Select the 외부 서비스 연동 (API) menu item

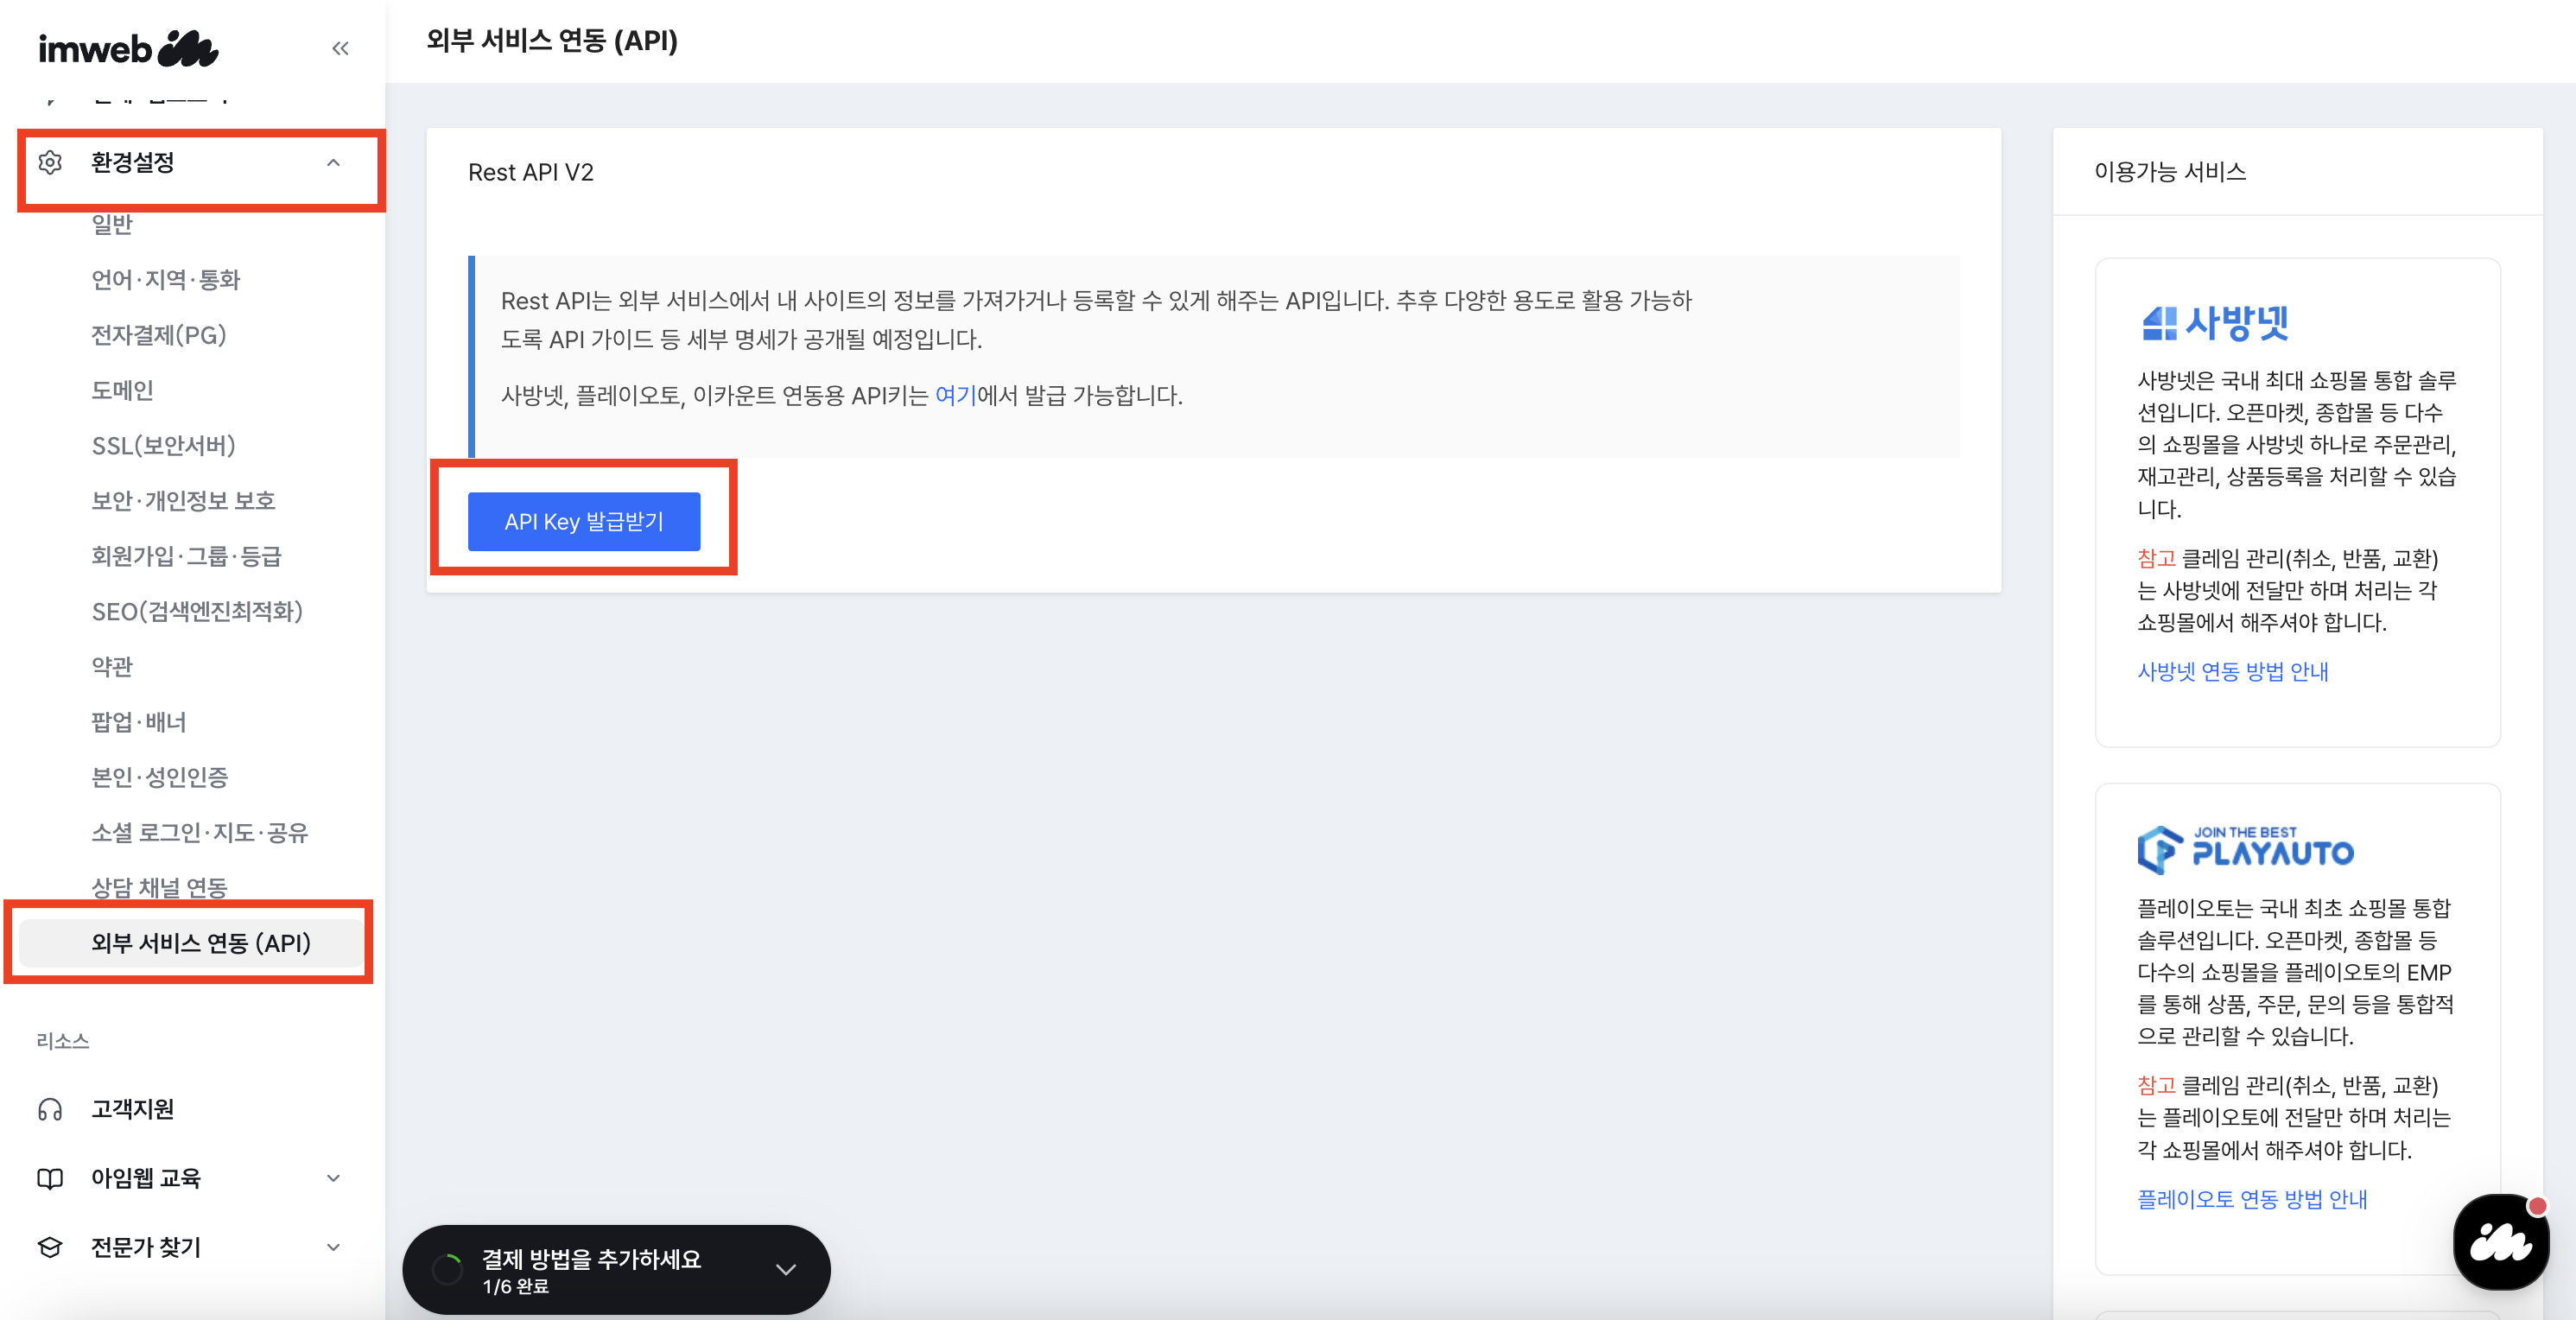coord(201,943)
